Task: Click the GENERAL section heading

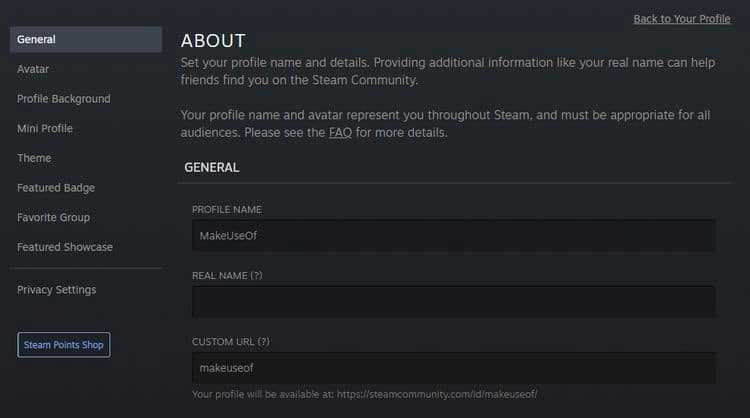Action: [x=211, y=167]
